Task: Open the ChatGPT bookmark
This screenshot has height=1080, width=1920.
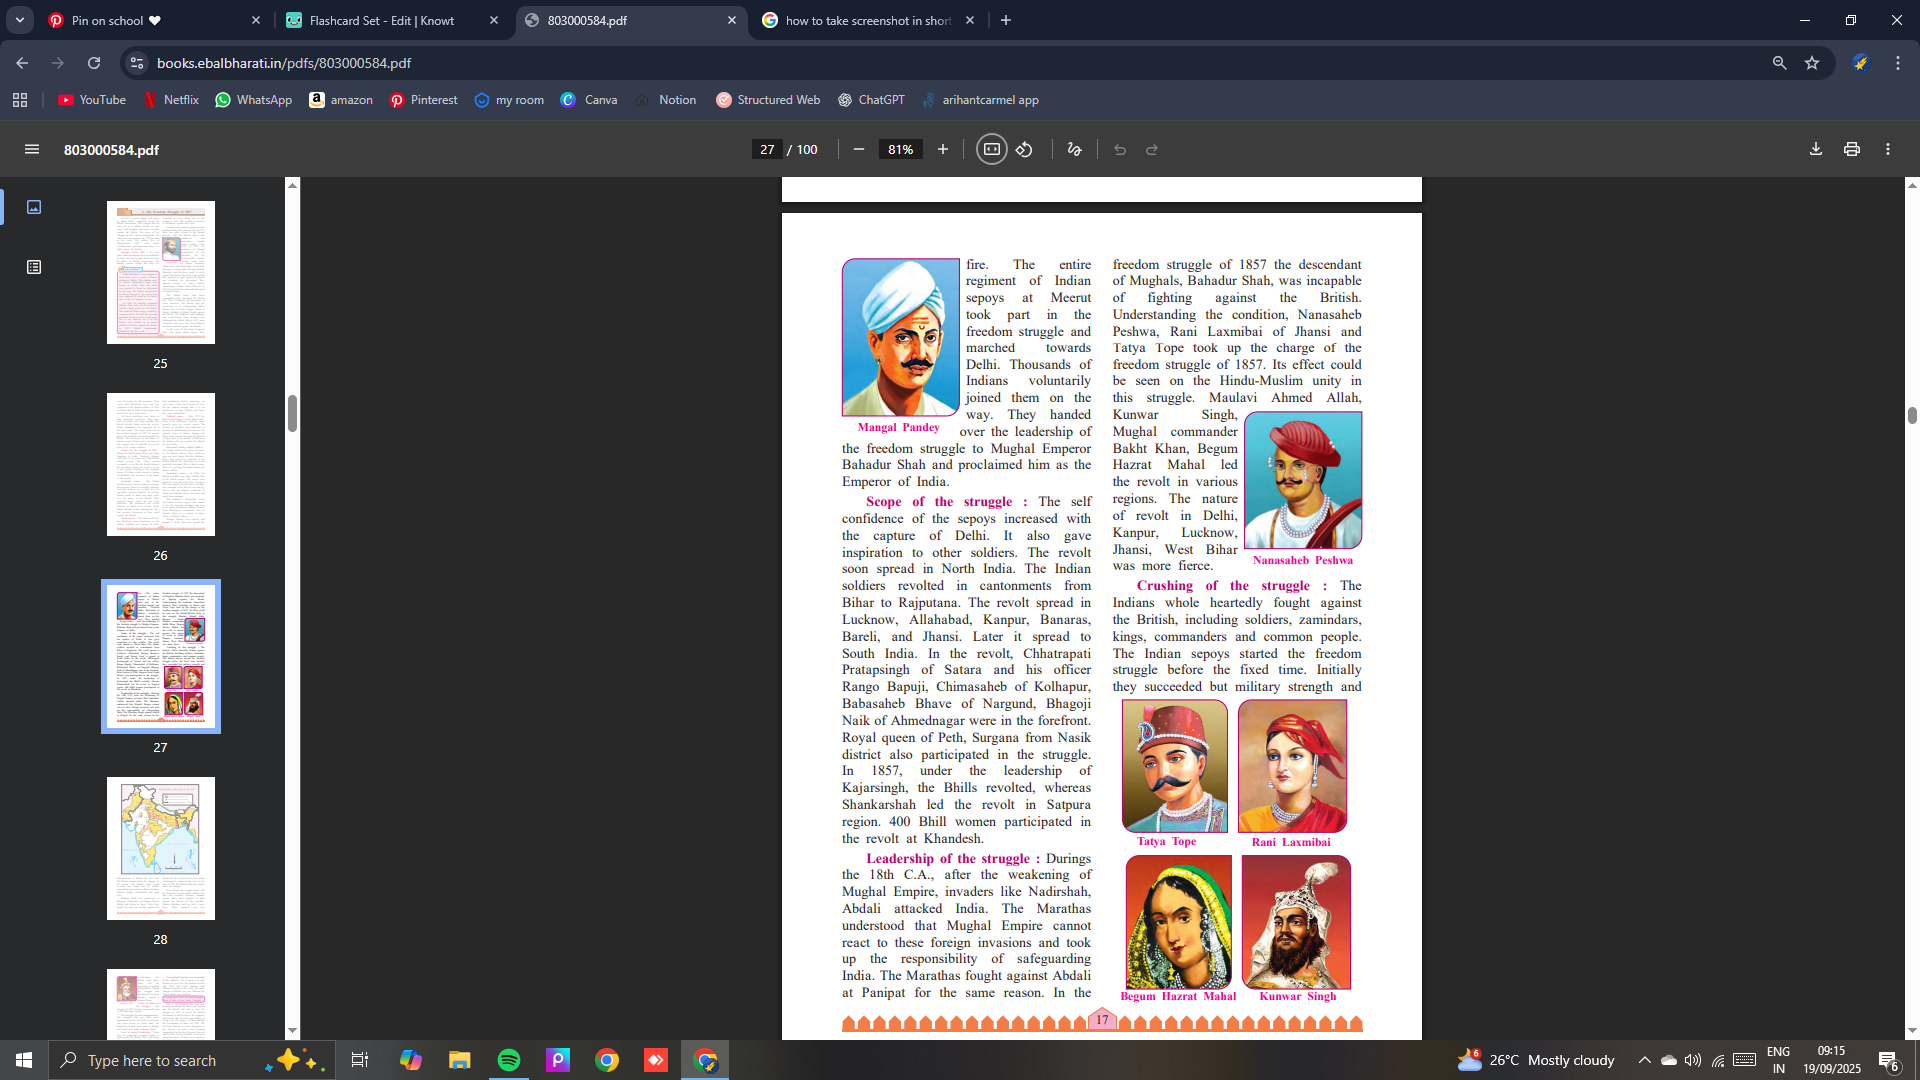Action: 871,100
